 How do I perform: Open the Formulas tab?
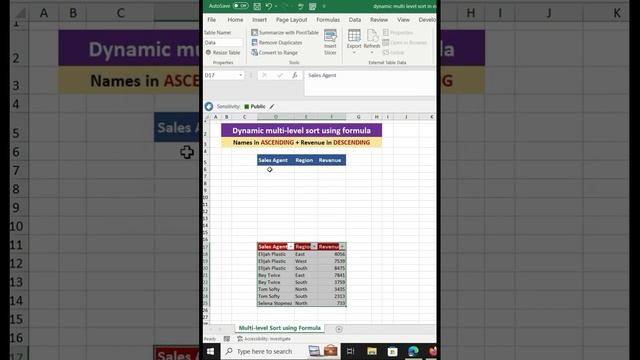click(x=328, y=20)
